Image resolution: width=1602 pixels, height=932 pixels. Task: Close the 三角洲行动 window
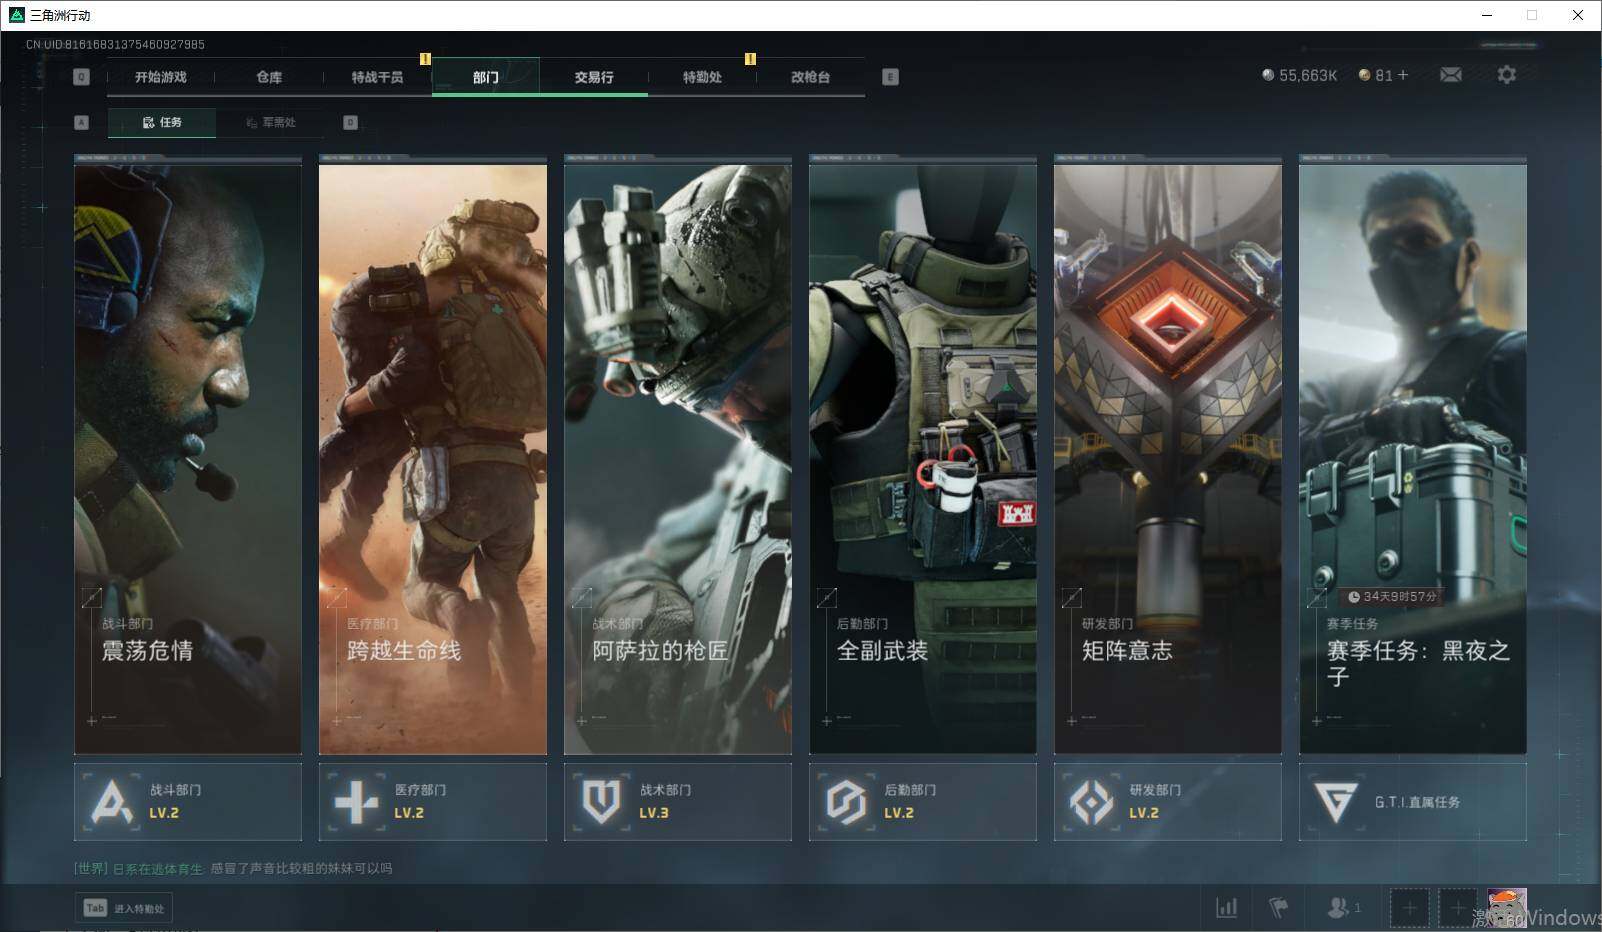[x=1578, y=15]
